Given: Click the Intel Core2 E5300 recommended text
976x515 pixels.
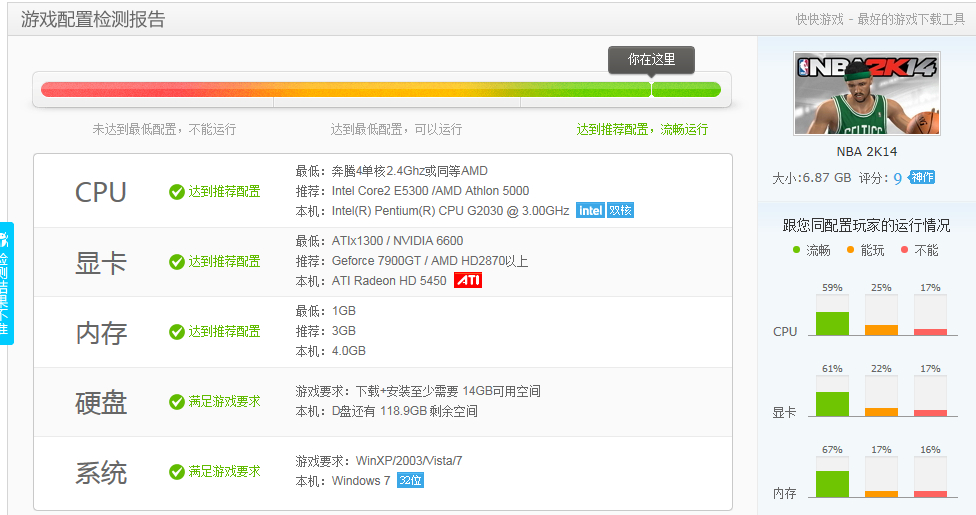Looking at the screenshot, I should click(x=430, y=191).
